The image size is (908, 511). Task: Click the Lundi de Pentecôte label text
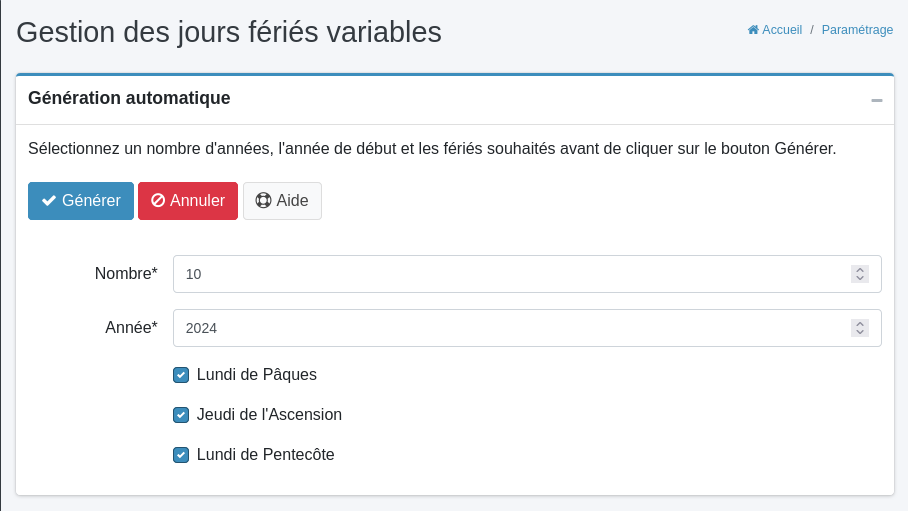point(265,455)
